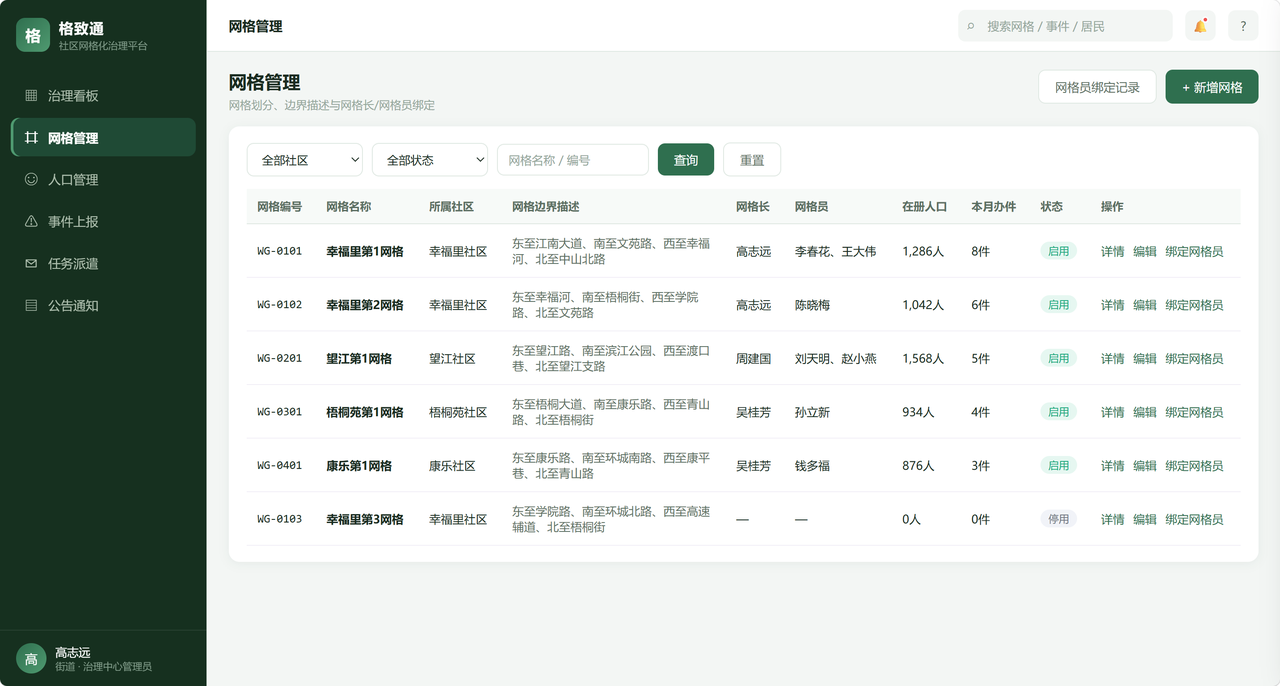This screenshot has height=686, width=1280.
Task: Click the 查询 search button
Action: coord(686,160)
